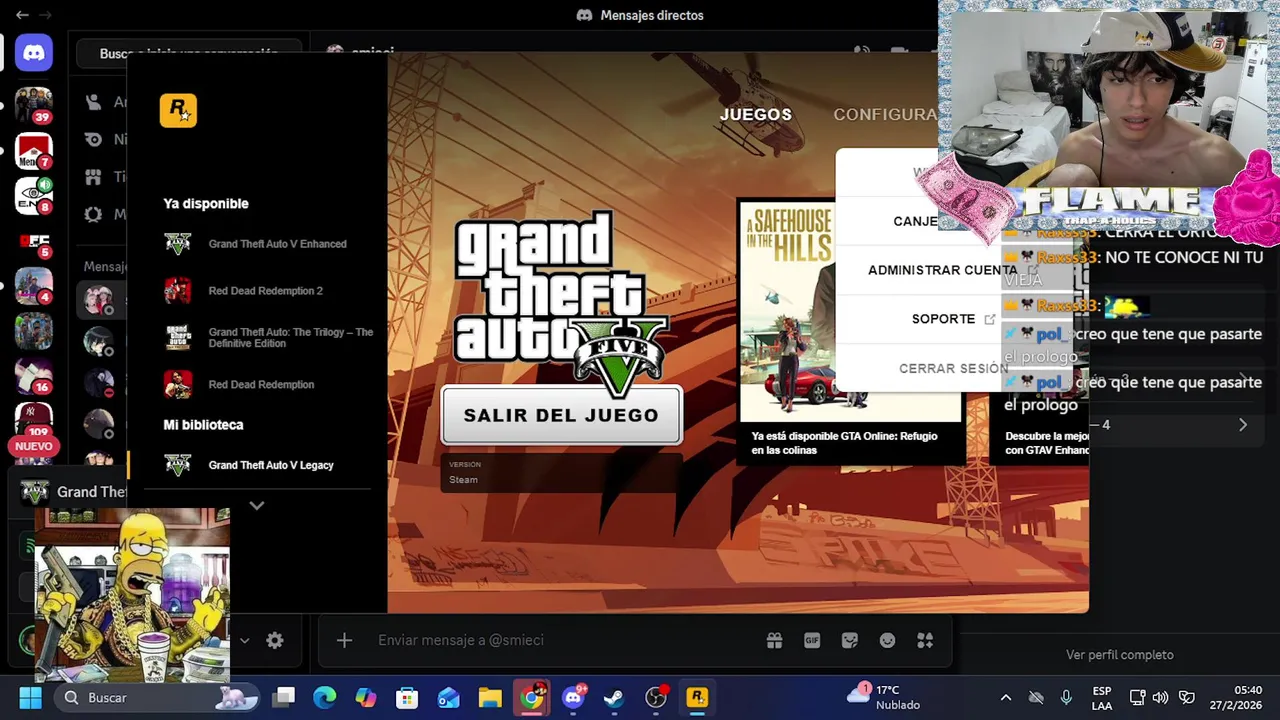1280x720 pixels.
Task: Click the SALIR DEL JUEGO button
Action: (561, 415)
